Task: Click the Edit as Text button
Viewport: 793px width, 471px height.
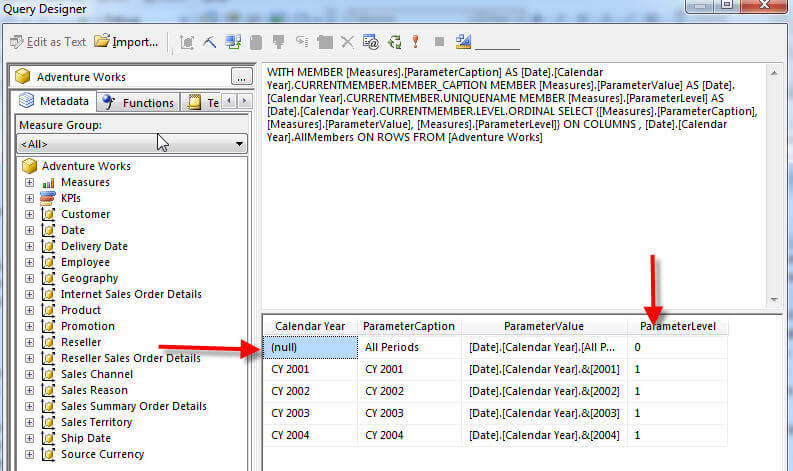Action: [48, 42]
